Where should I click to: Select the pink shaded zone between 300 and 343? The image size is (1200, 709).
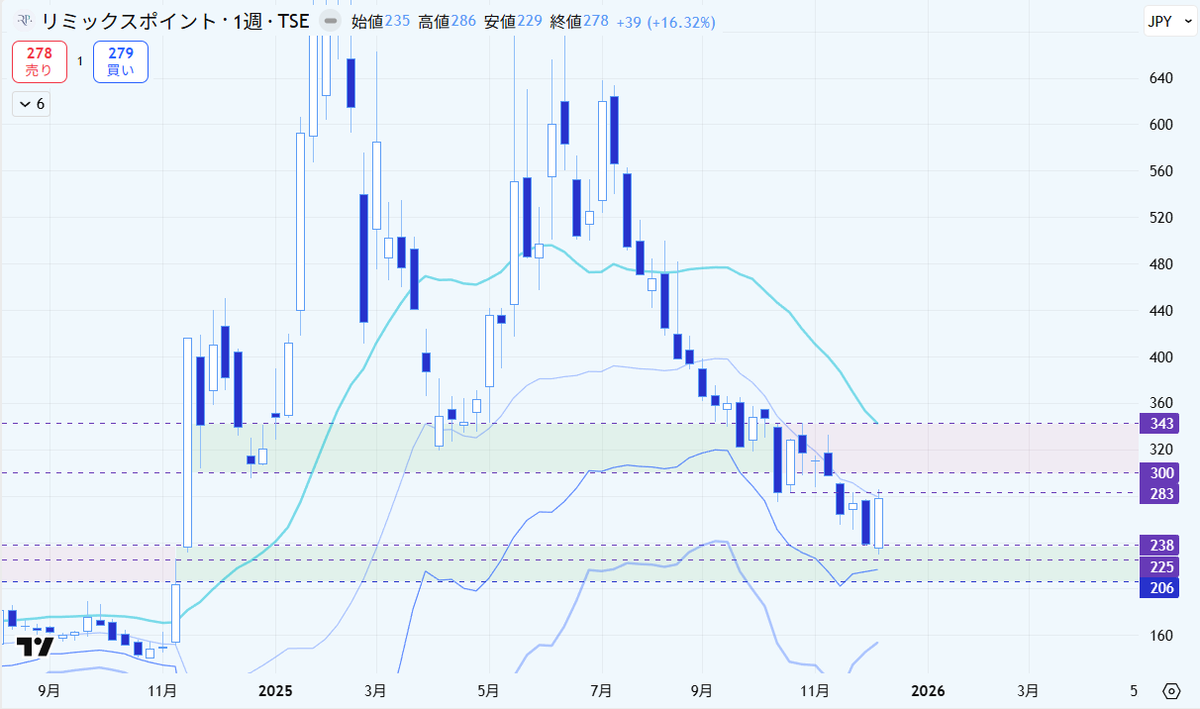click(960, 448)
